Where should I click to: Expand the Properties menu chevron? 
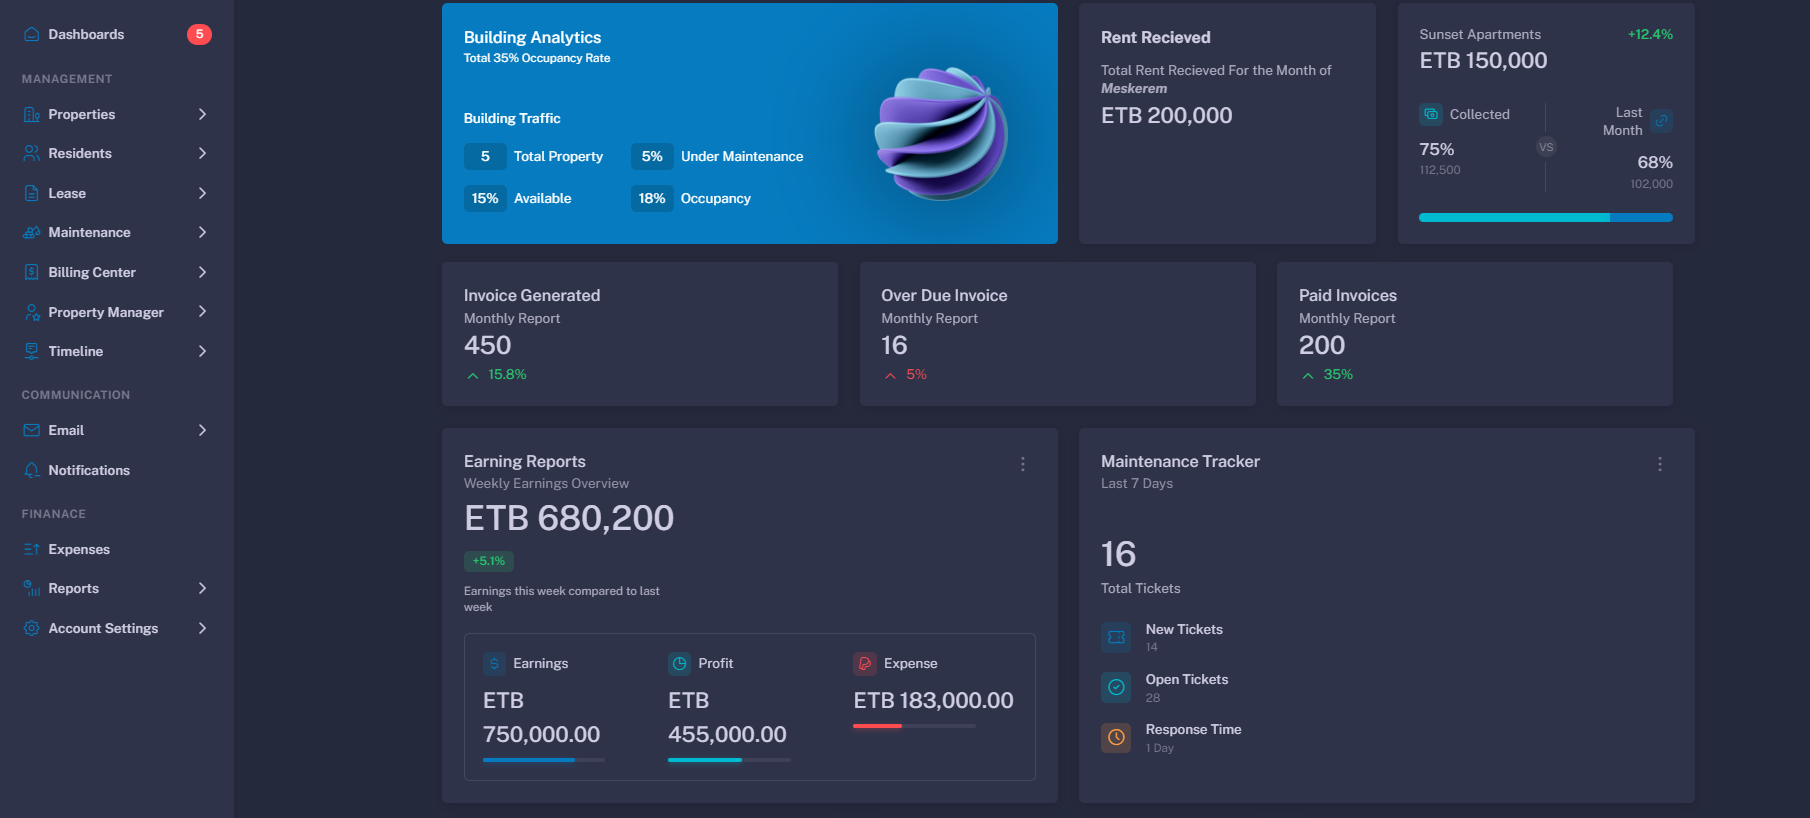[x=202, y=114]
